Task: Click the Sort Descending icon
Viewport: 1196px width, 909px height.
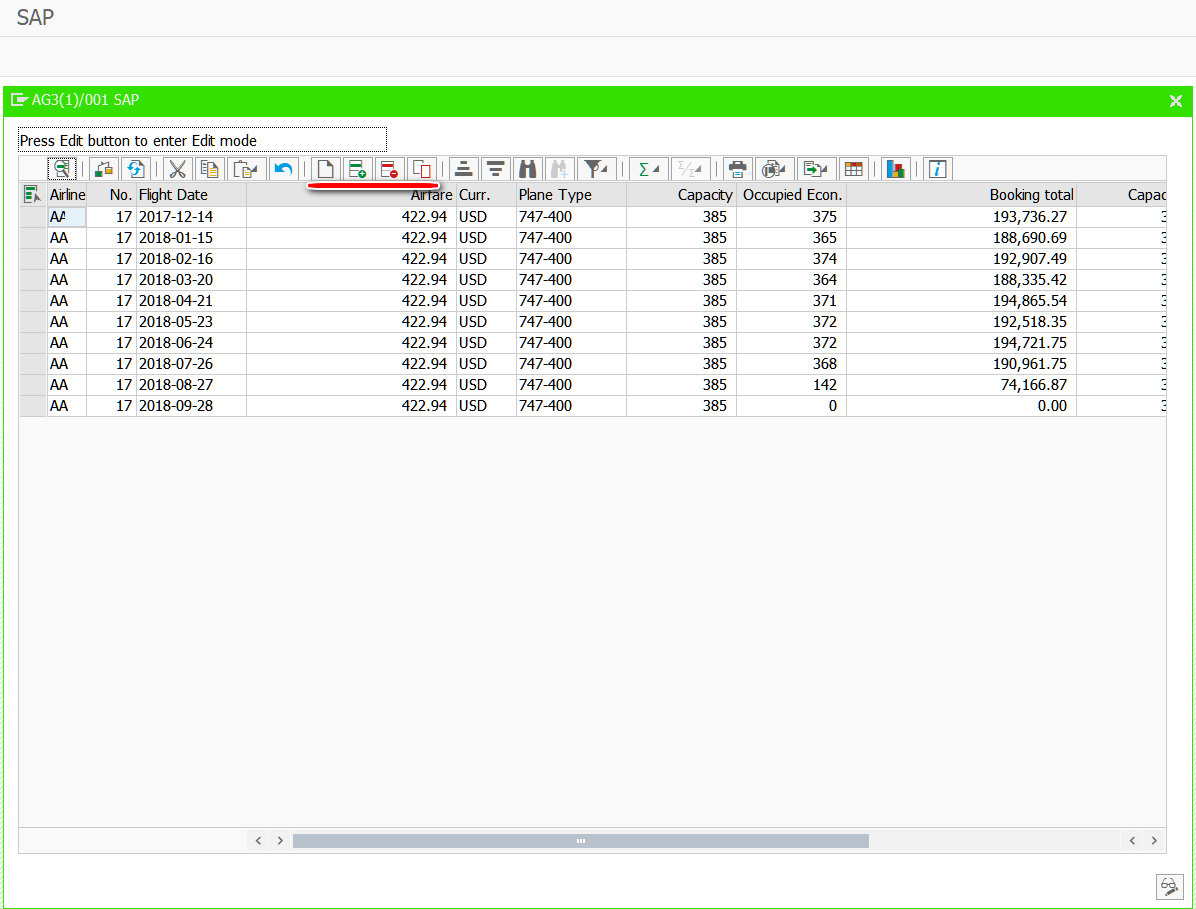Action: tap(496, 169)
